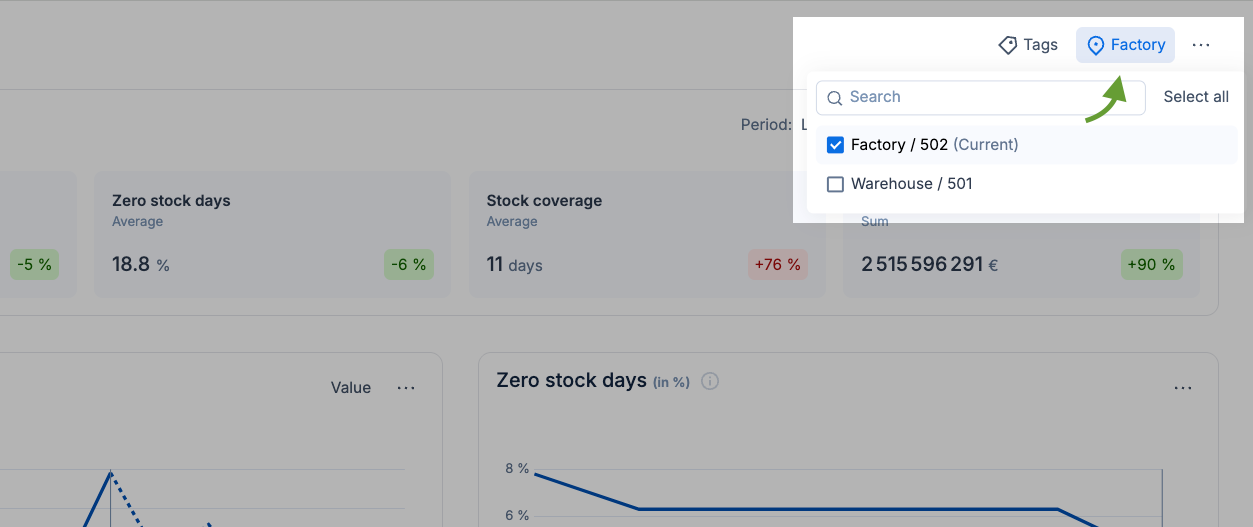Click the red +76 % coverage badge
Screen dimensions: 1253x527
coord(778,265)
